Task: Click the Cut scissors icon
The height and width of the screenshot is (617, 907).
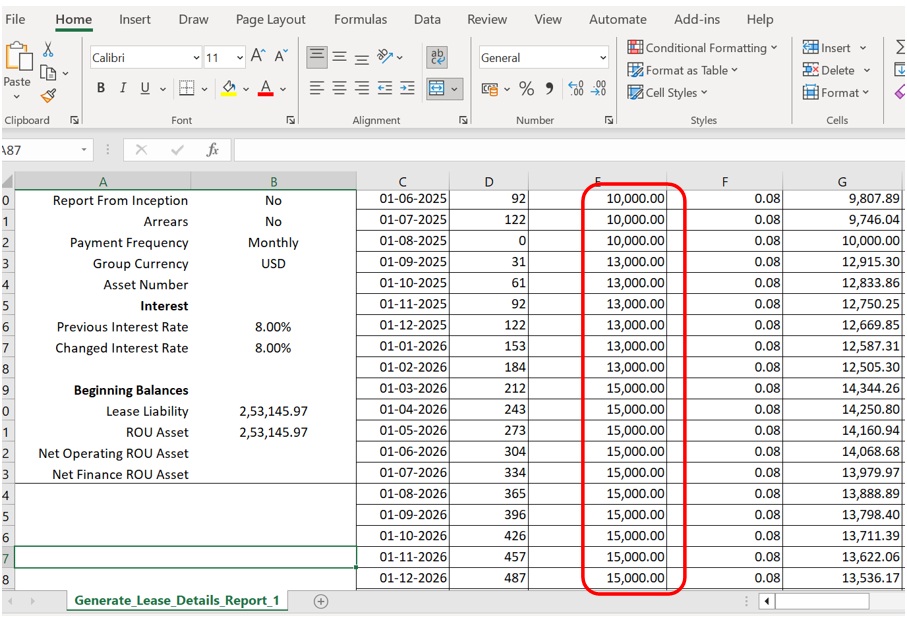Action: point(48,50)
